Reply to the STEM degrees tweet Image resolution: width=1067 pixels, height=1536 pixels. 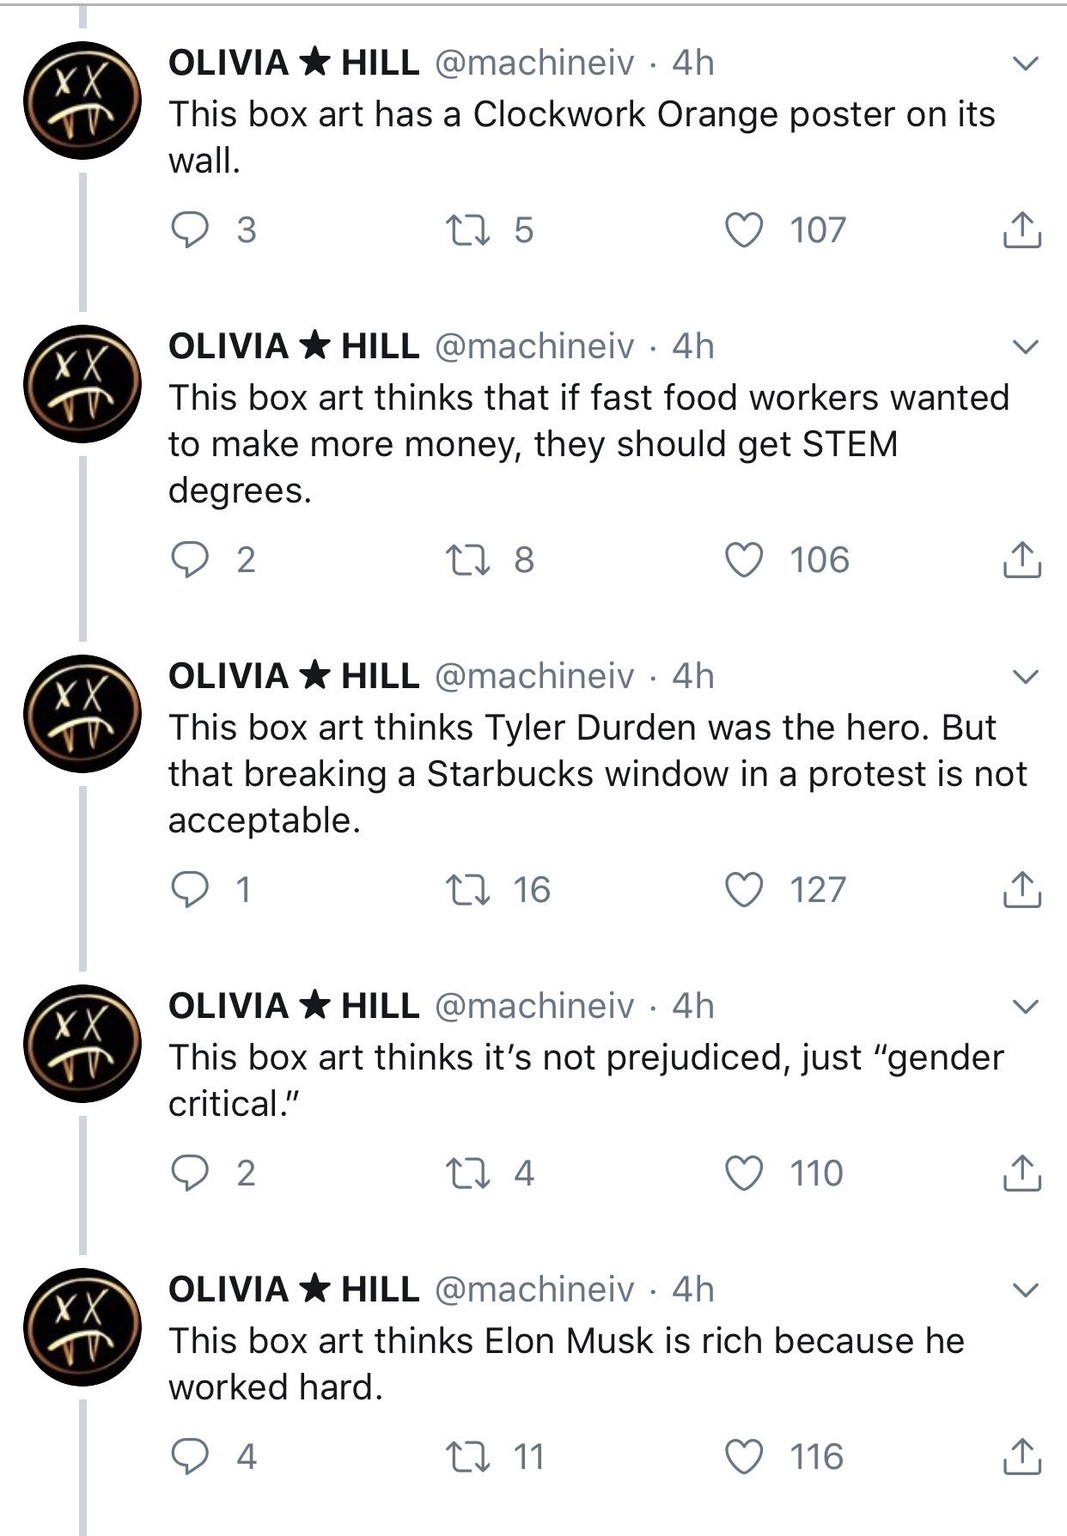[x=190, y=560]
